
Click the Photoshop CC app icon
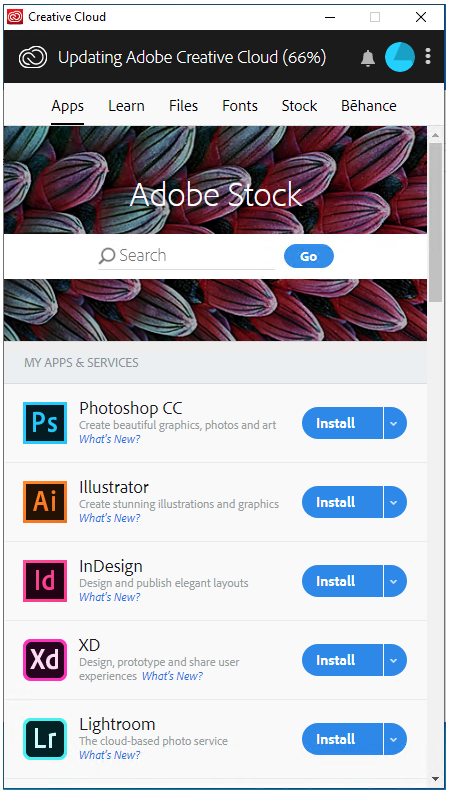(45, 423)
